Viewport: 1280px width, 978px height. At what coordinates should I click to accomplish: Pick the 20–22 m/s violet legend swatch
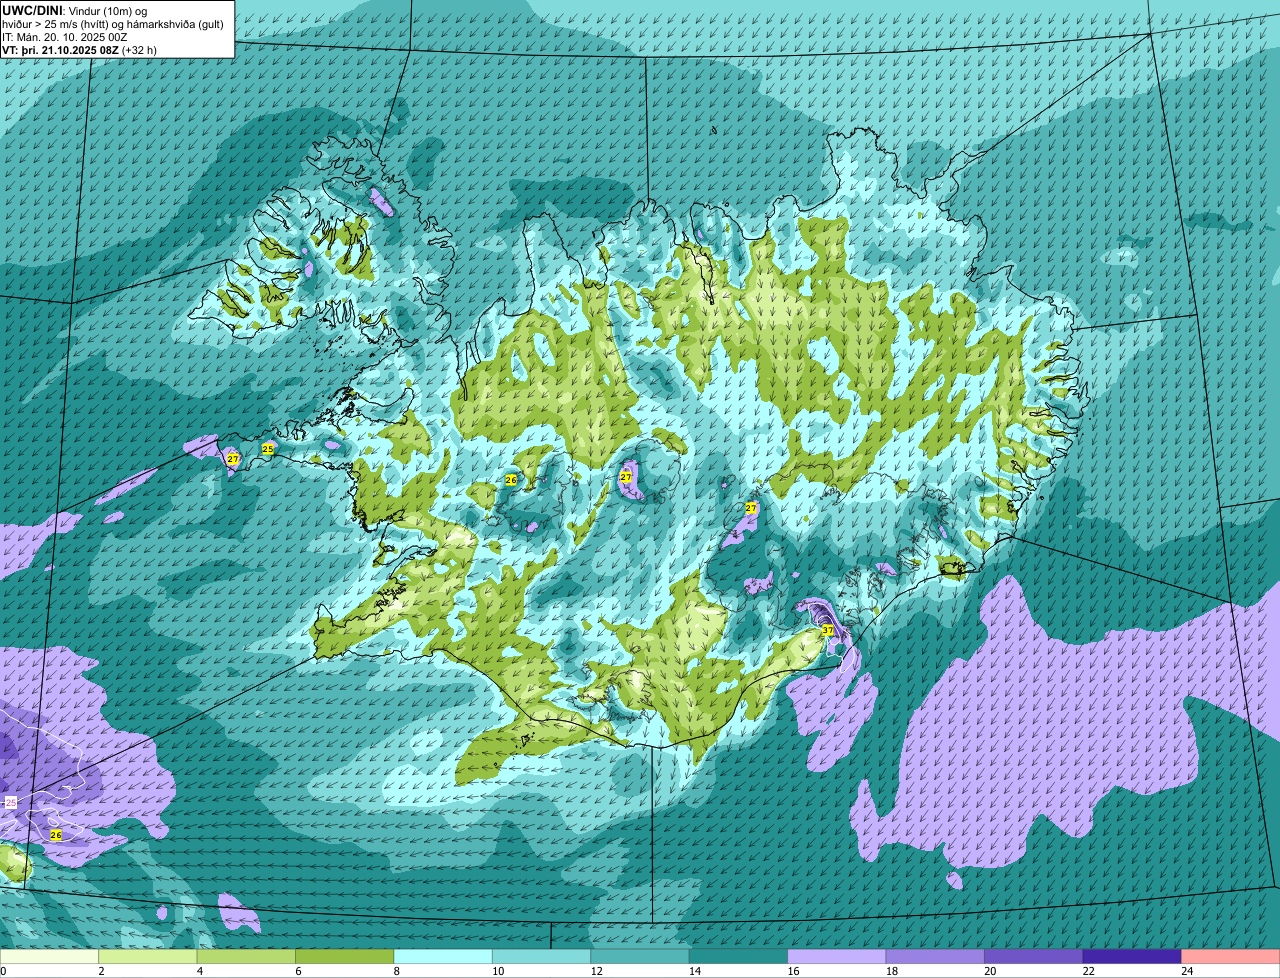point(1033,956)
